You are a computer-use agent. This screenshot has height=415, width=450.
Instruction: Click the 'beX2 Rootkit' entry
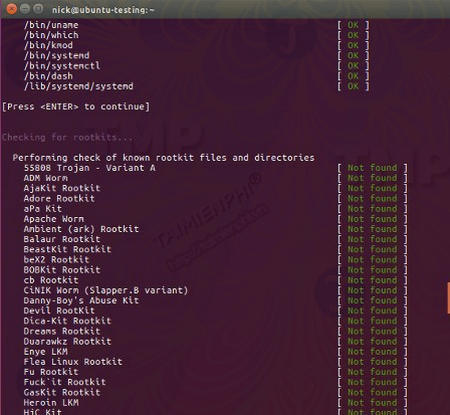[x=56, y=260]
